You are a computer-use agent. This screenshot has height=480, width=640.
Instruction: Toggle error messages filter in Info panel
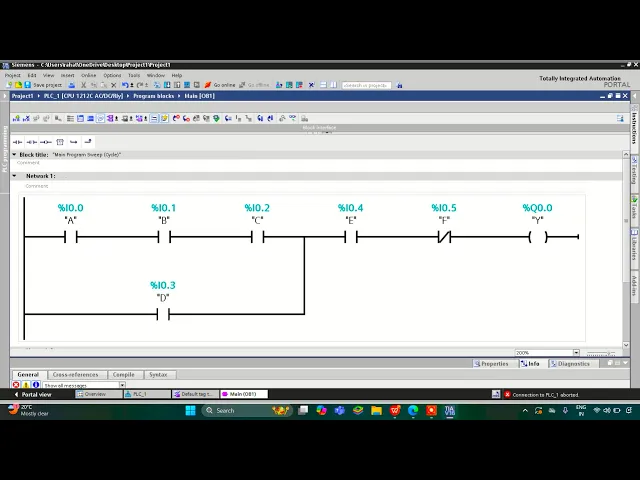(x=16, y=385)
